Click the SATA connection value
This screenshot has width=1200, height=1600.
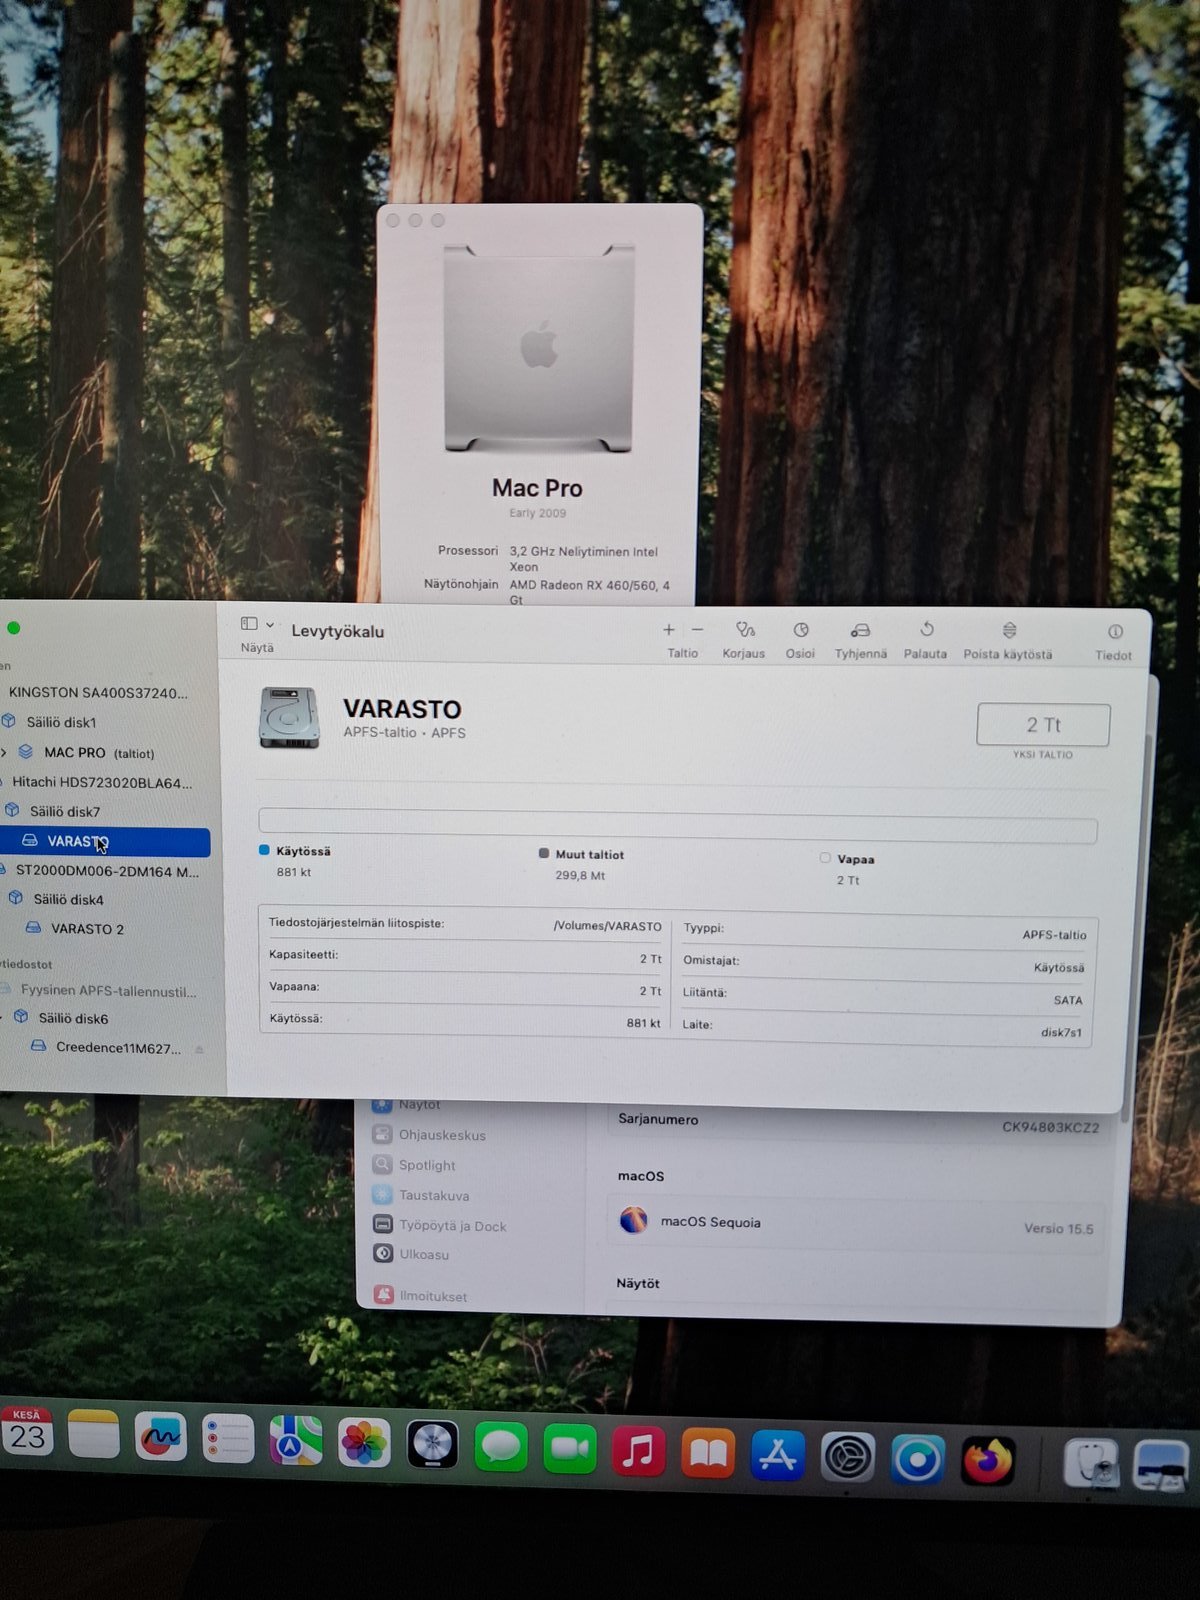pyautogui.click(x=1067, y=1000)
